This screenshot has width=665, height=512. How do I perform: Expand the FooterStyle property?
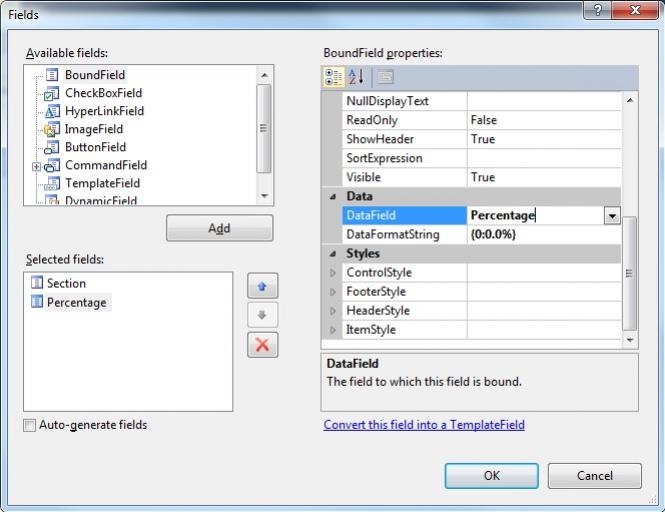[x=333, y=292]
